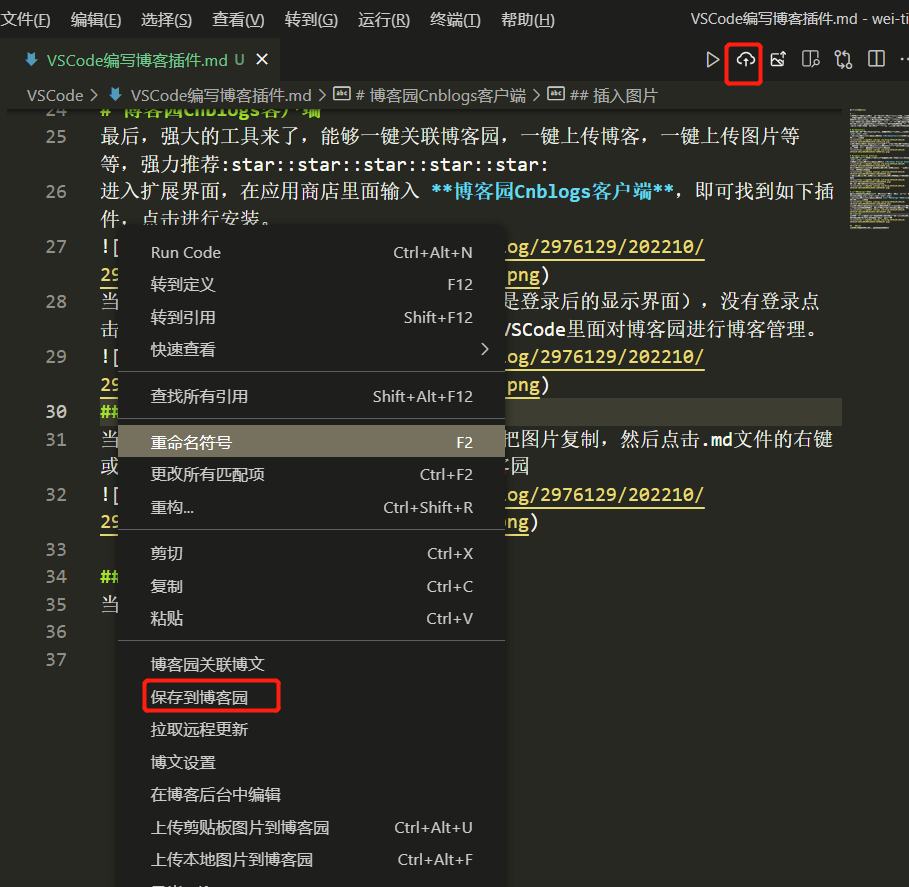Click the open changes compare icon

[843, 59]
